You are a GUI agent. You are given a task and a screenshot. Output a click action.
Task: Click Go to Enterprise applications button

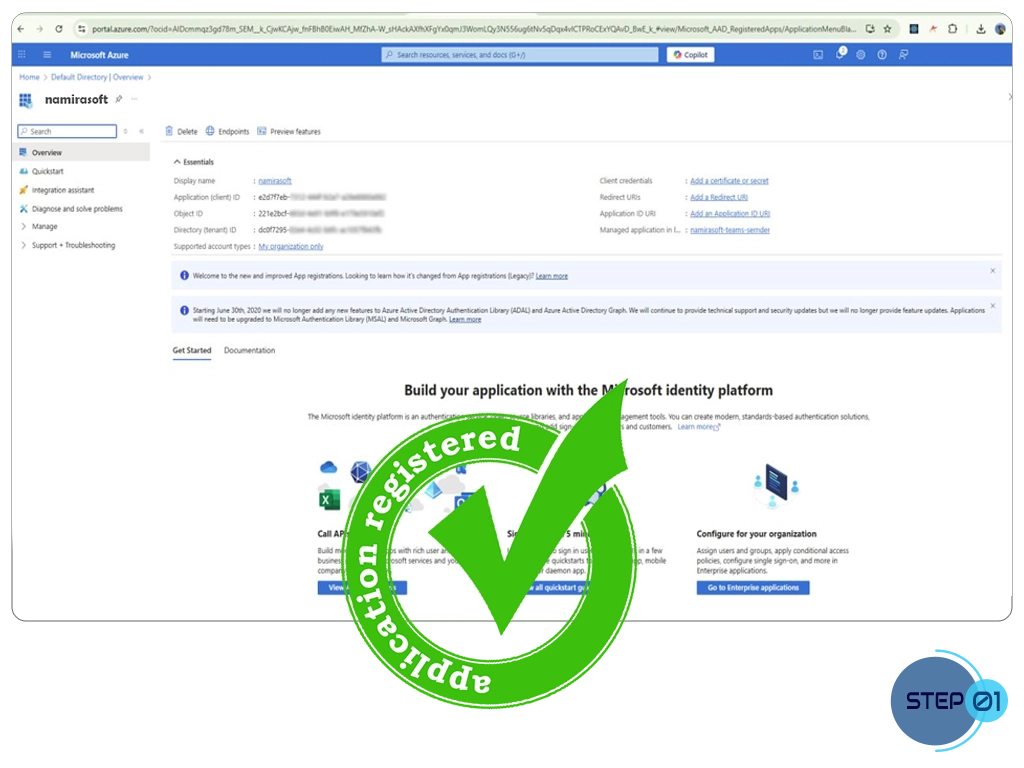click(x=753, y=588)
